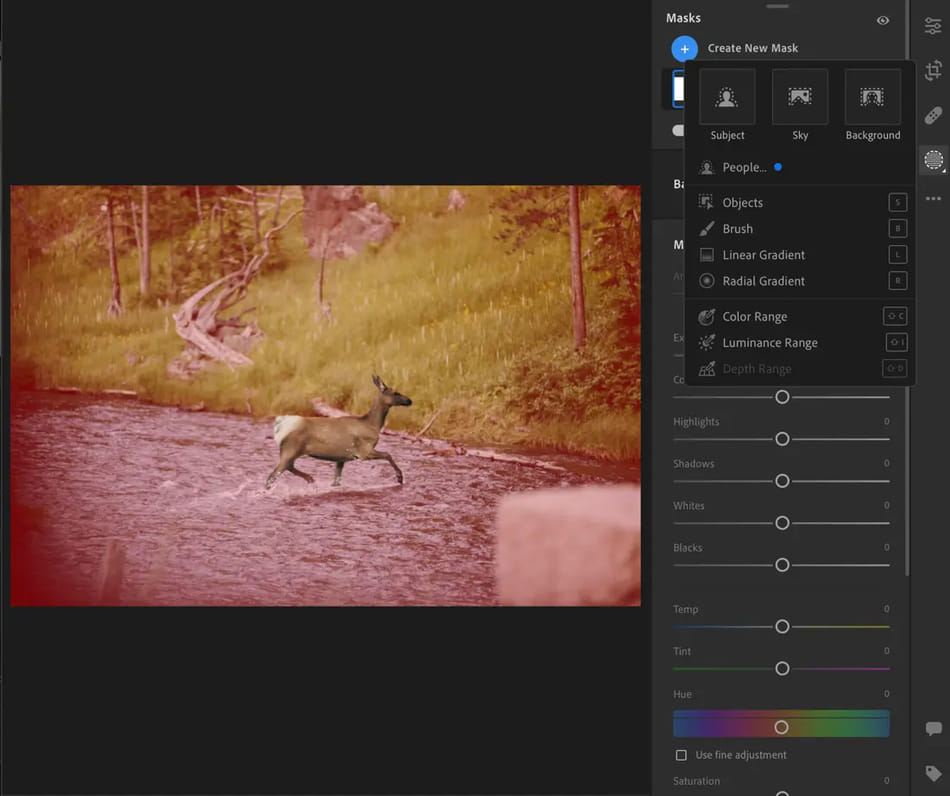This screenshot has height=796, width=950.
Task: Click the Shadows value 0
Action: tap(886, 463)
